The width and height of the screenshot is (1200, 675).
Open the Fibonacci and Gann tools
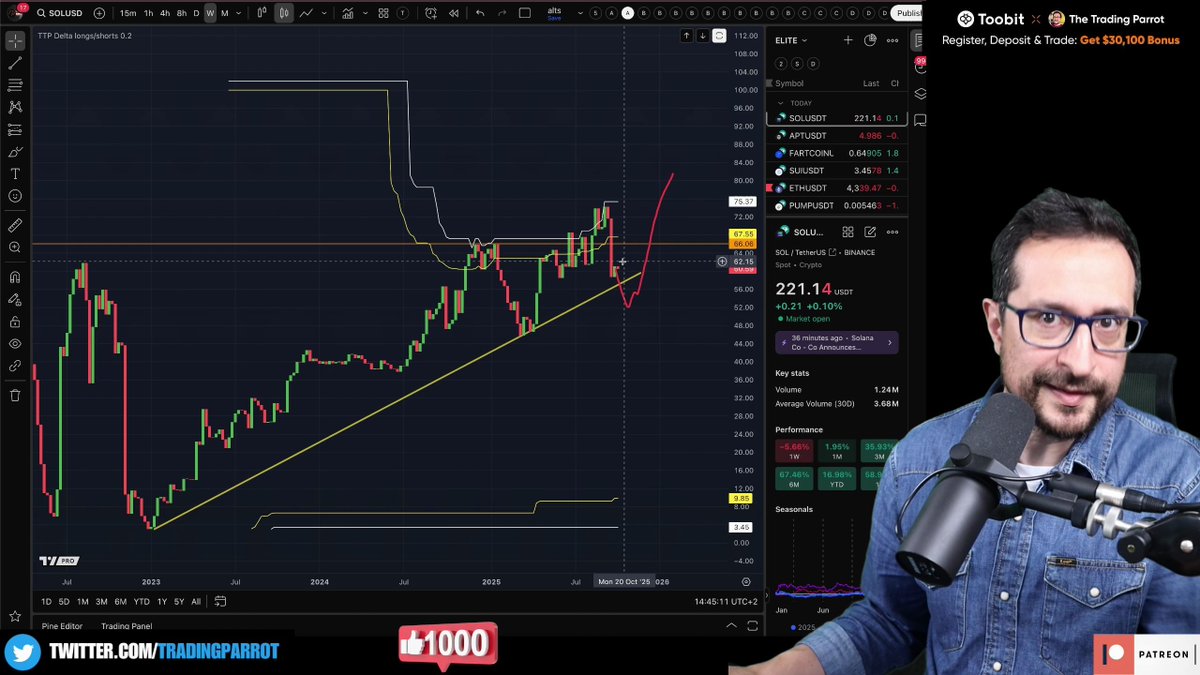point(15,85)
